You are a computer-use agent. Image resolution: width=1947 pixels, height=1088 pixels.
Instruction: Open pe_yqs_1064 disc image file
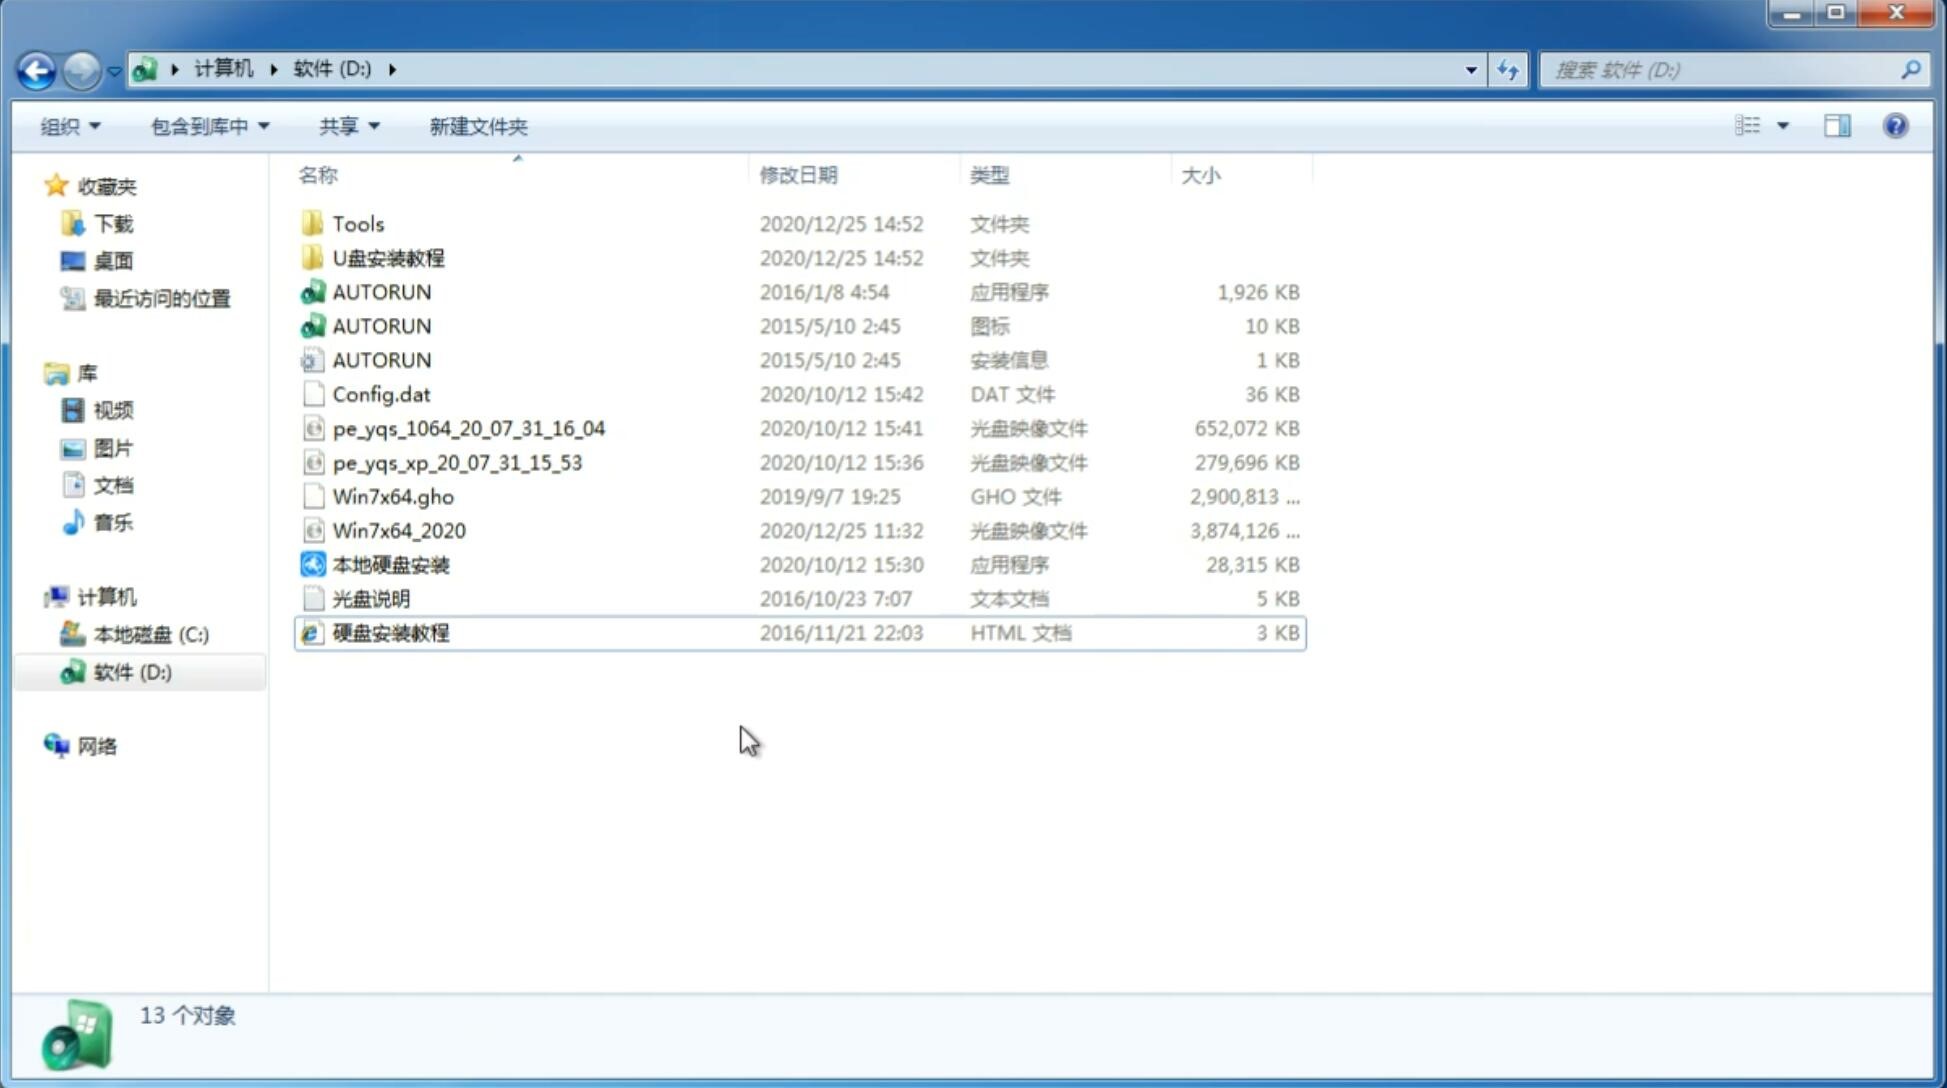[469, 428]
